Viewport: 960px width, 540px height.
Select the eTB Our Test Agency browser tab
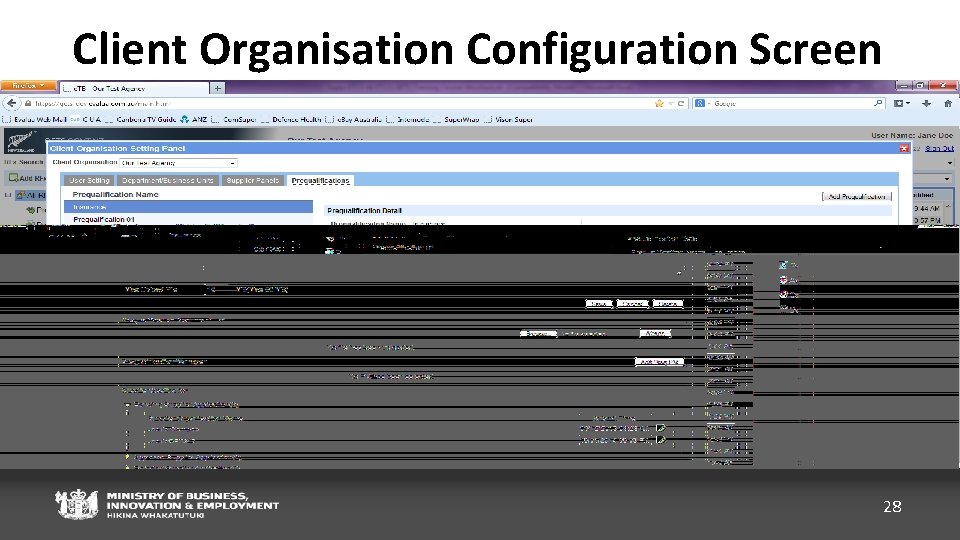[x=134, y=88]
